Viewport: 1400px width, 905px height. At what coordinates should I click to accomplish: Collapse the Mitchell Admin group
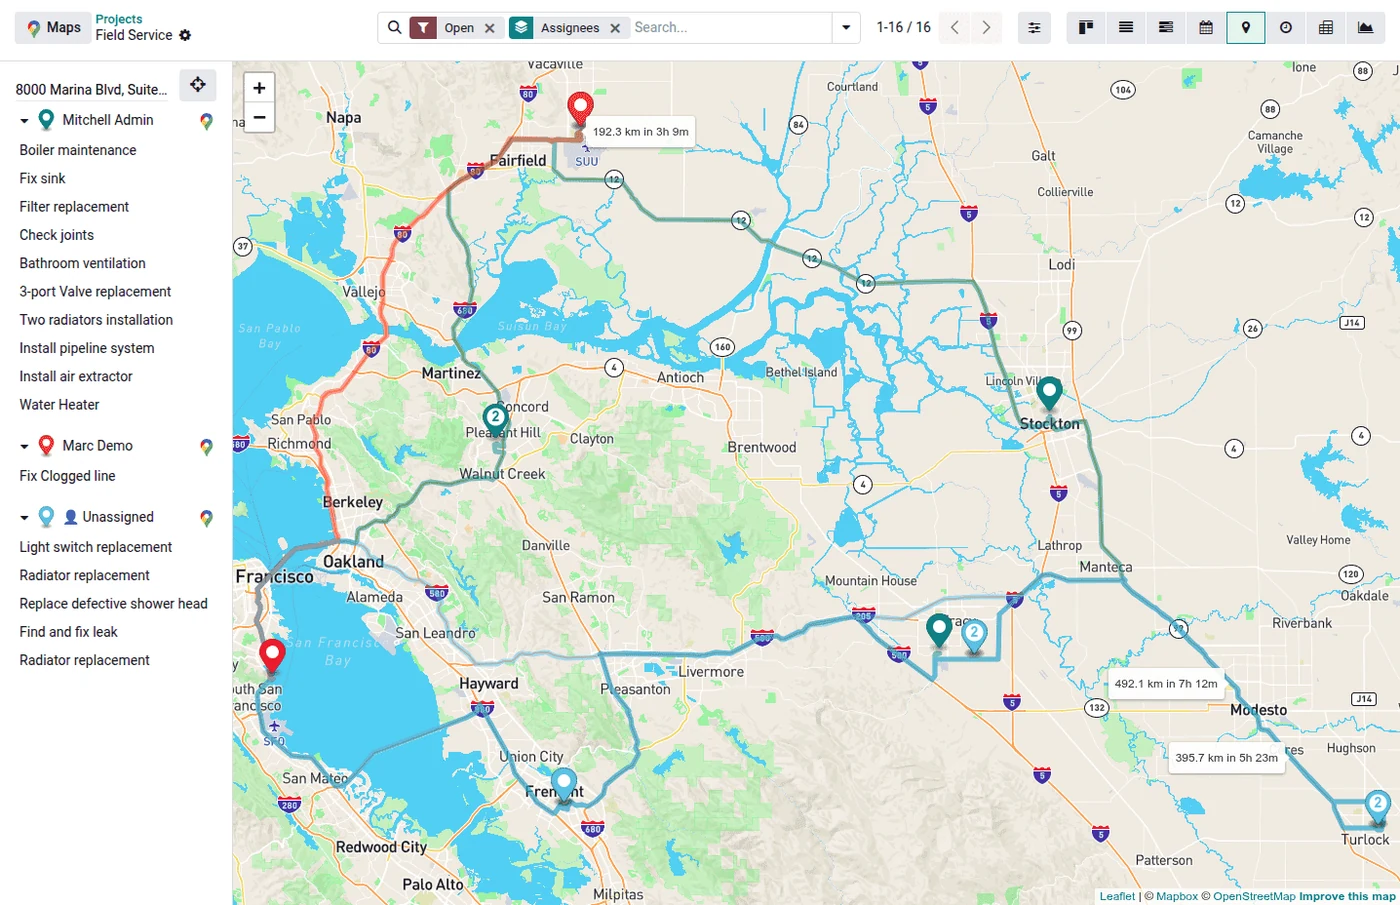click(x=24, y=121)
